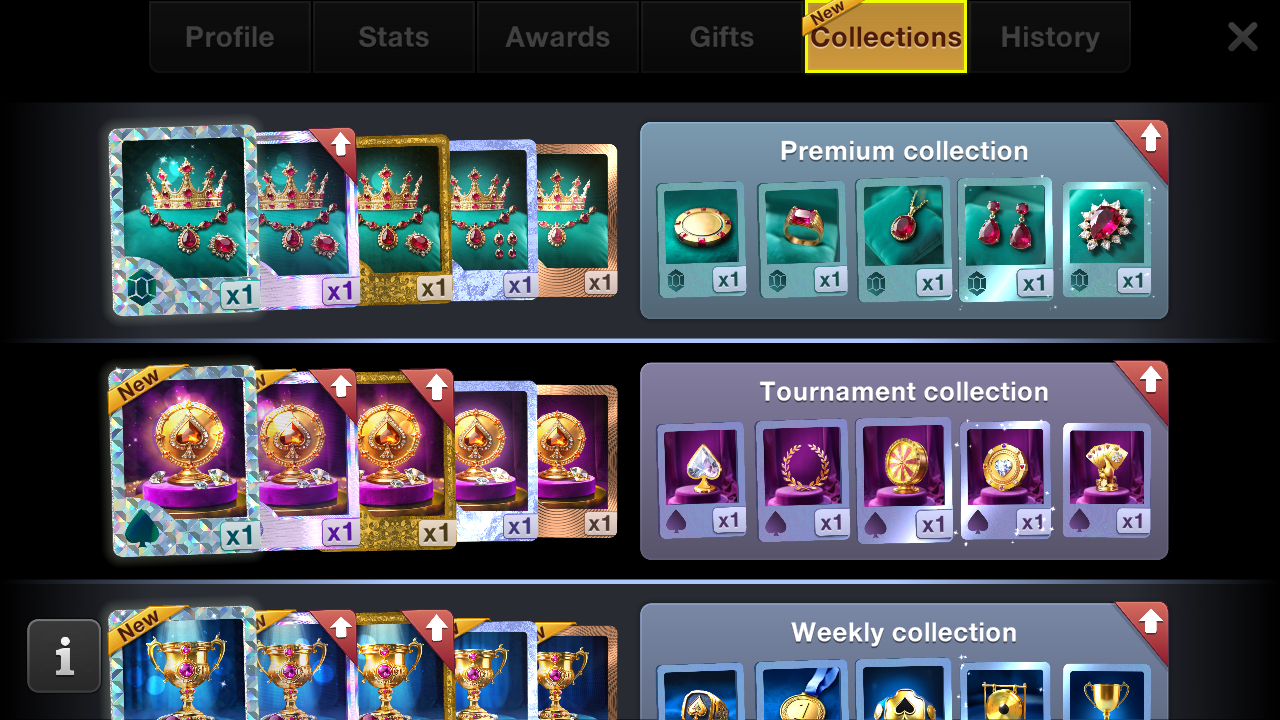Click upgrade arrow on Premium collection panel
Viewport: 1280px width, 720px height.
click(x=1149, y=139)
